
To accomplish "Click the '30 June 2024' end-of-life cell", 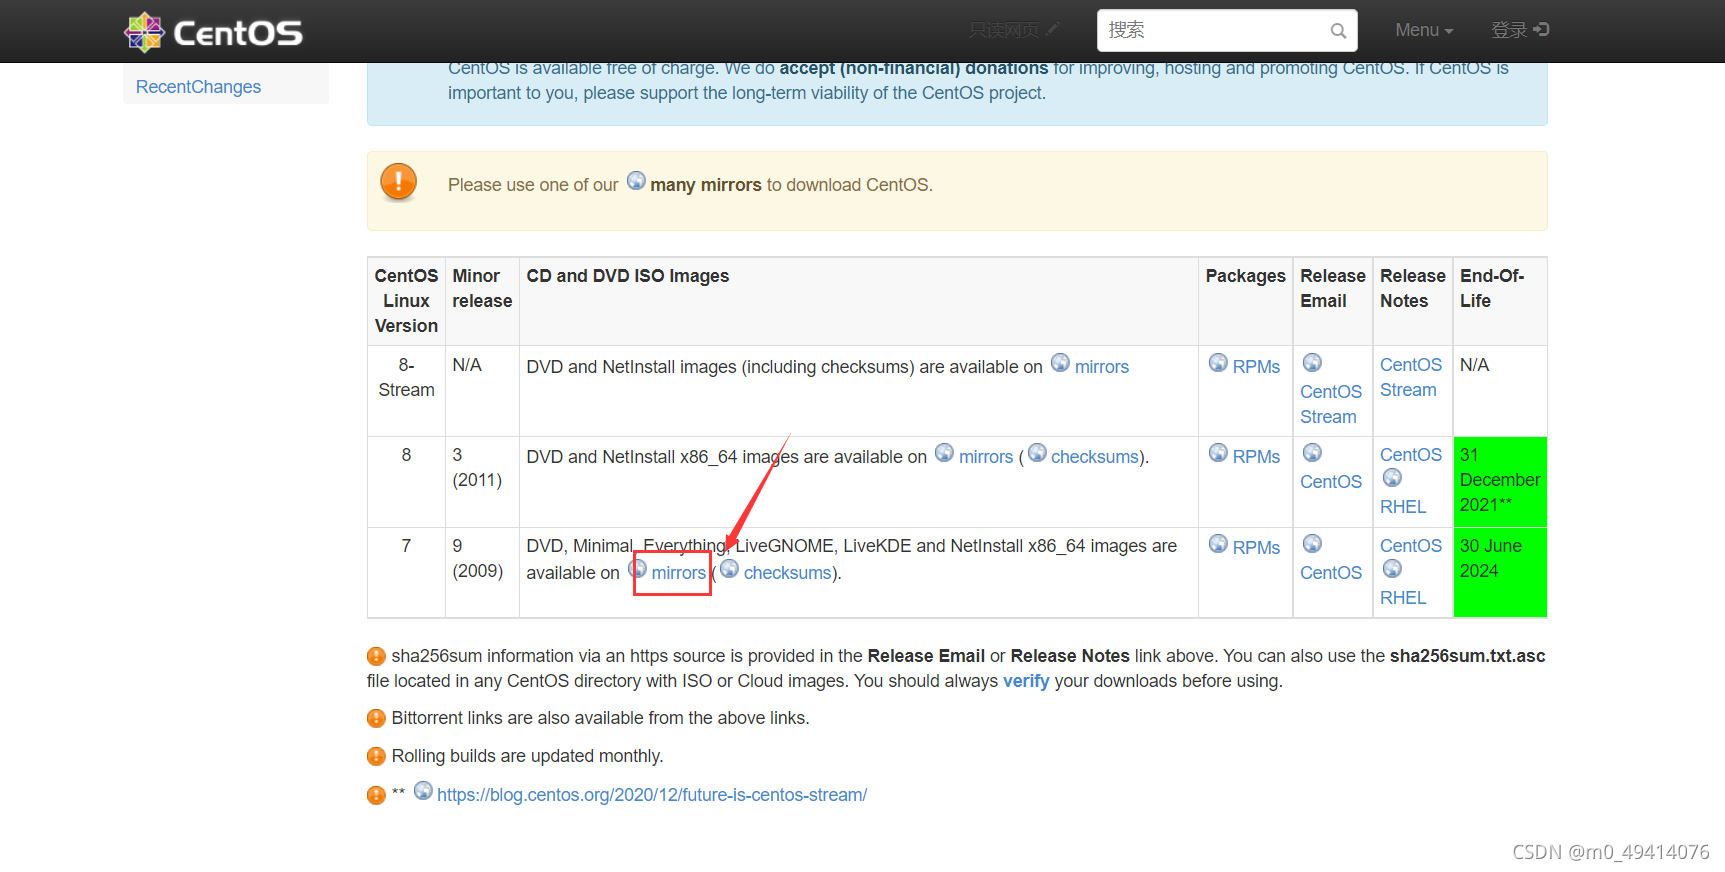I will pos(1500,572).
